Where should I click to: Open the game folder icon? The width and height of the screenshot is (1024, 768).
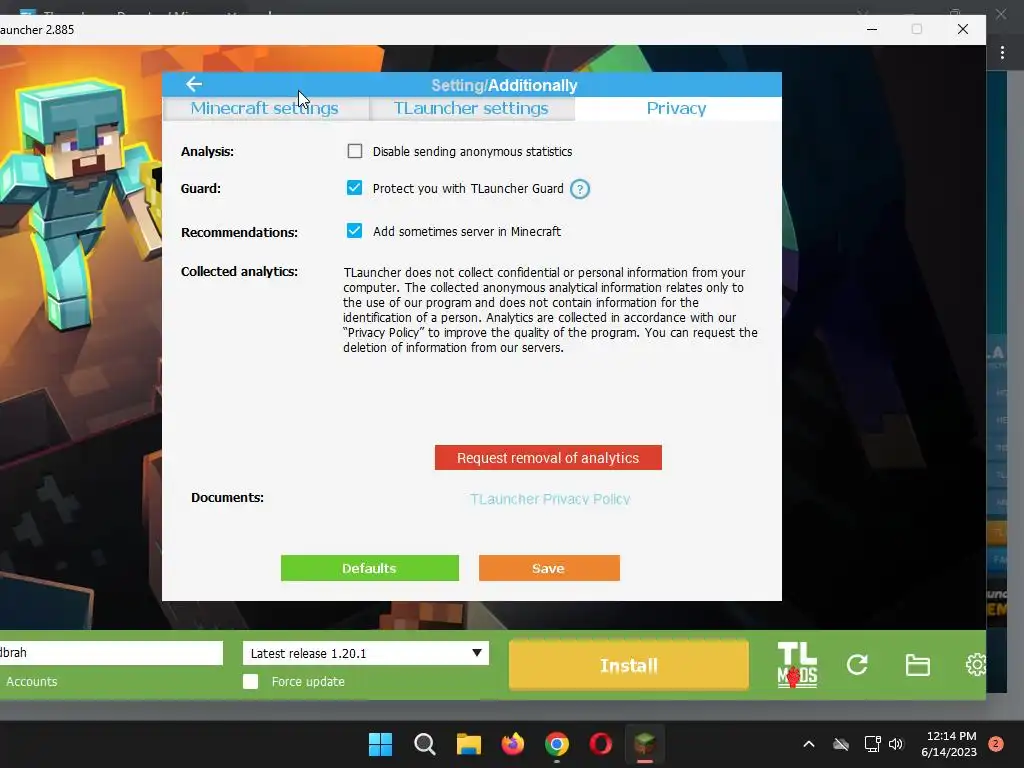coord(918,665)
